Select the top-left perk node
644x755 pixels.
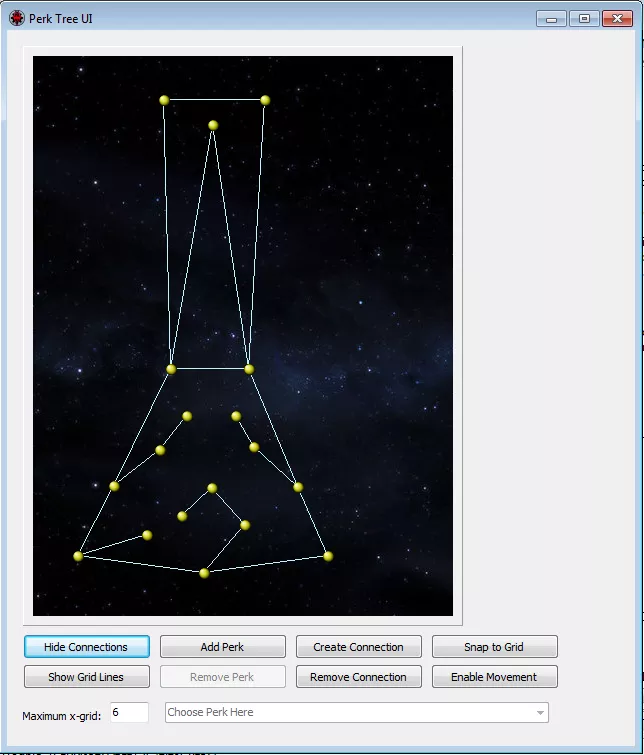click(164, 100)
